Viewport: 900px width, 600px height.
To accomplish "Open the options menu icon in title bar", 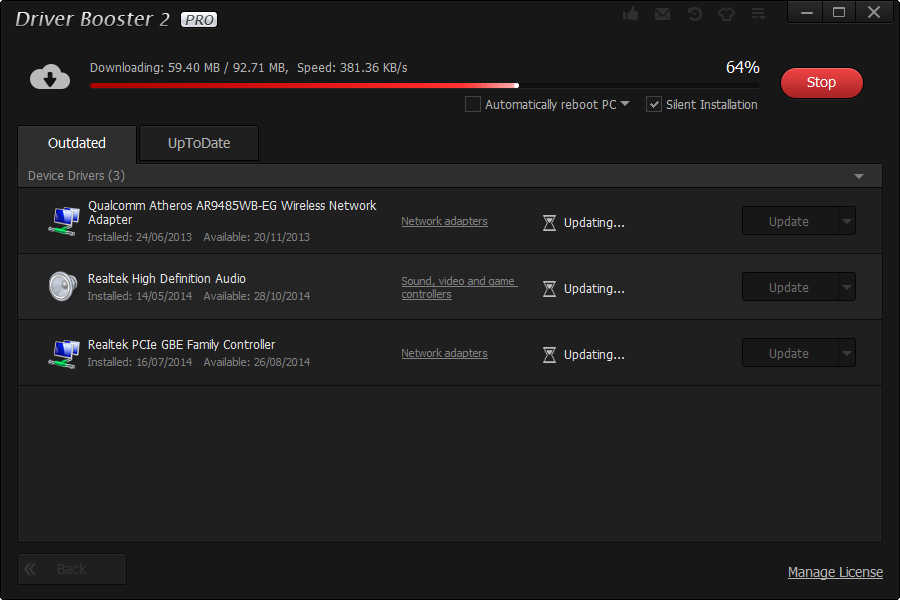I will pos(759,14).
